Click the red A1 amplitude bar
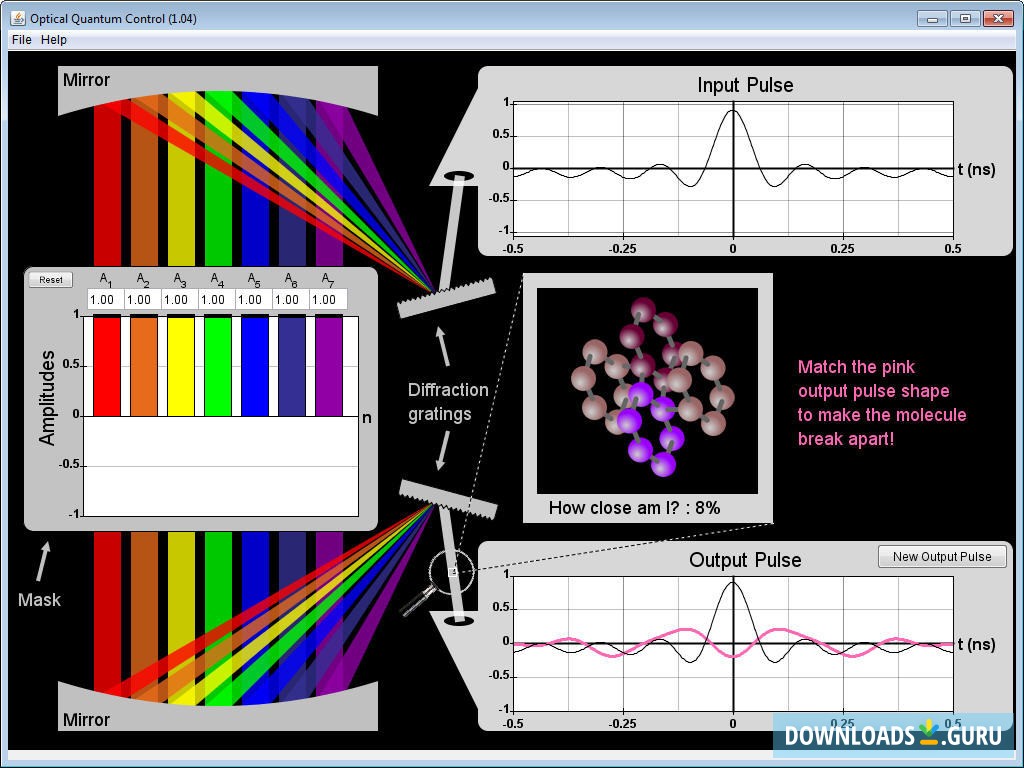Screen dimensions: 1024x768 (x=107, y=366)
